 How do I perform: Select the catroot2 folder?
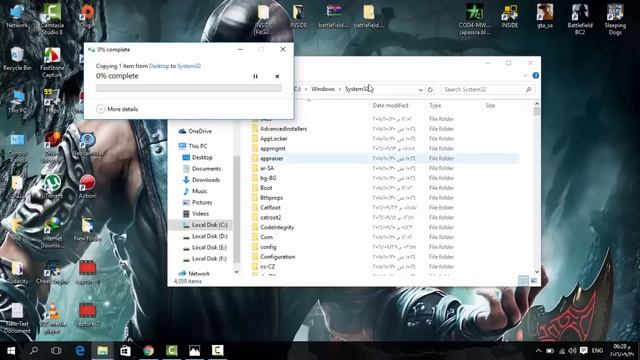pyautogui.click(x=271, y=218)
